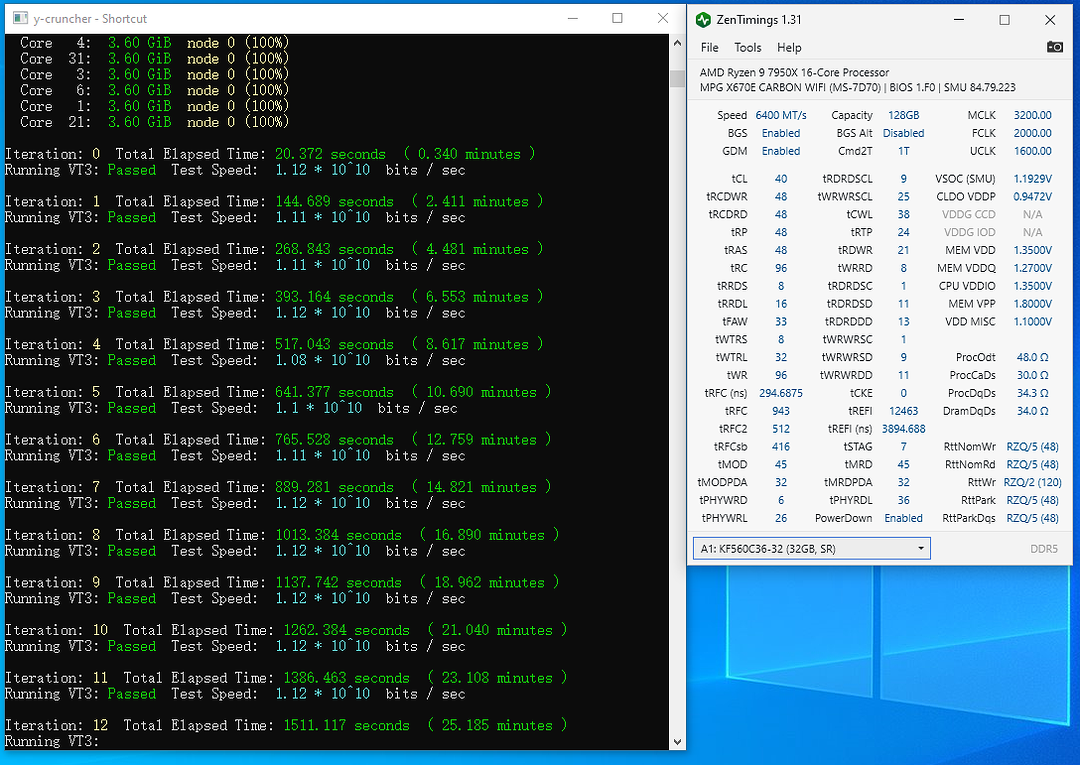Image resolution: width=1080 pixels, height=765 pixels.
Task: Open the File menu in ZenTimings
Action: pyautogui.click(x=709, y=47)
